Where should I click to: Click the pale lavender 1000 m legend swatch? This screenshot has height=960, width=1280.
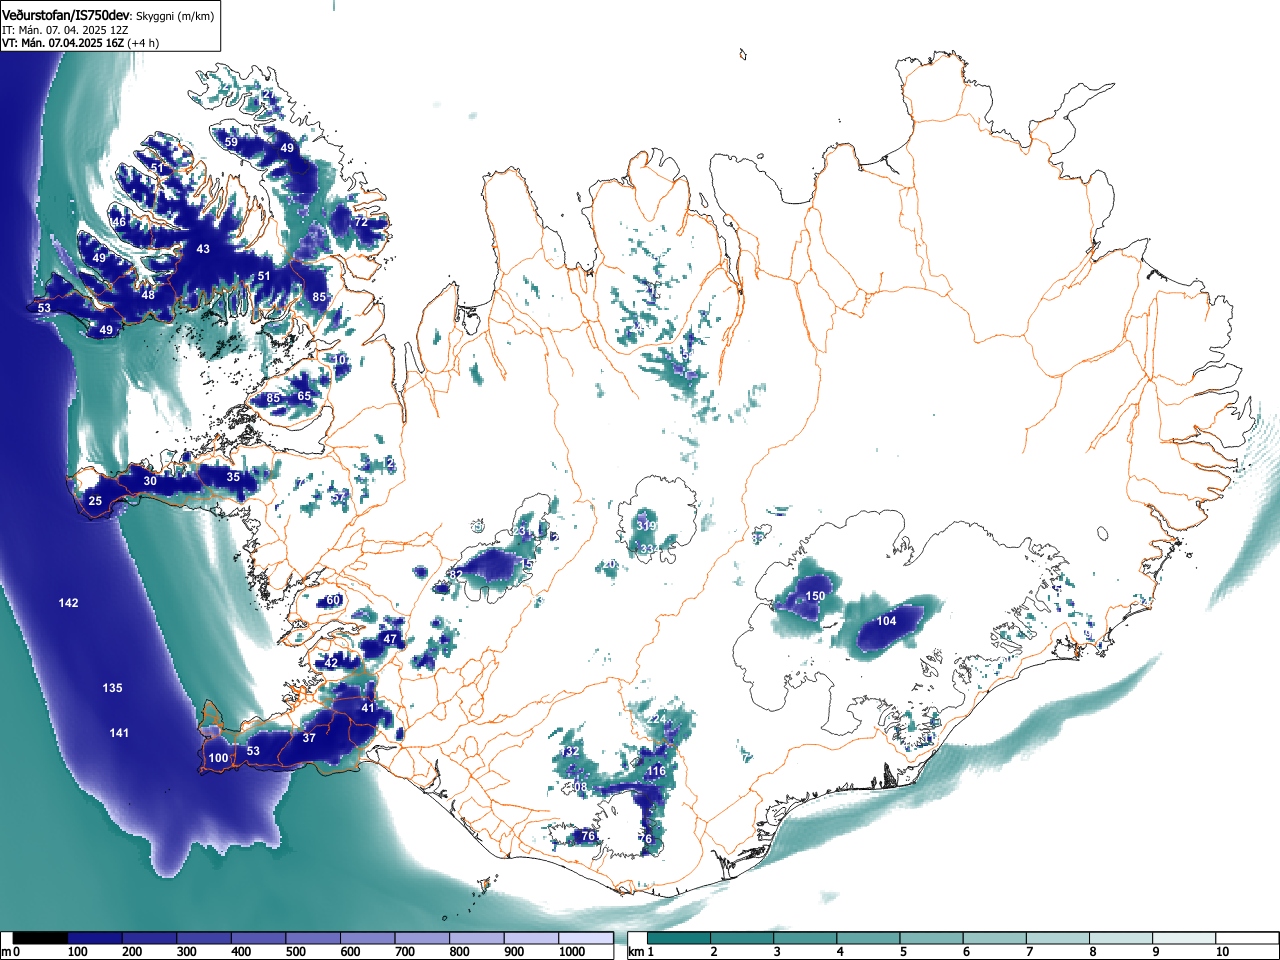(586, 938)
